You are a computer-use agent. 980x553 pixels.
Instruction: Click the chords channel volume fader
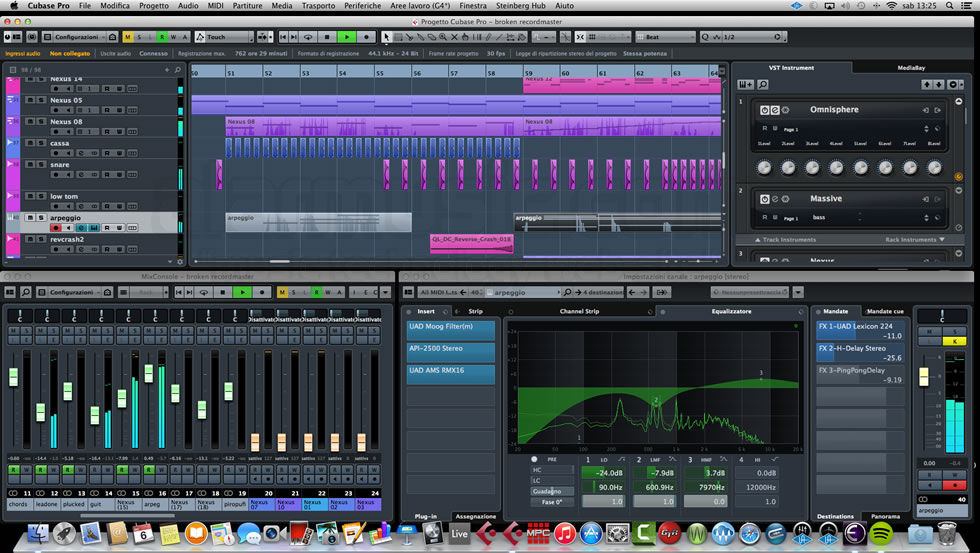coord(13,377)
